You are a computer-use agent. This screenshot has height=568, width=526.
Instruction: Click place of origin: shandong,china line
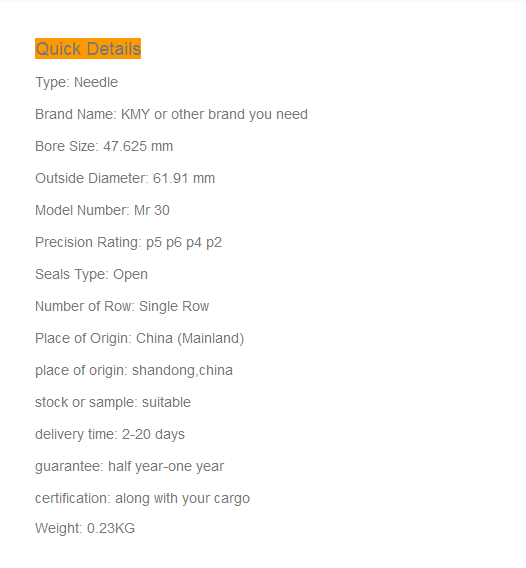134,370
